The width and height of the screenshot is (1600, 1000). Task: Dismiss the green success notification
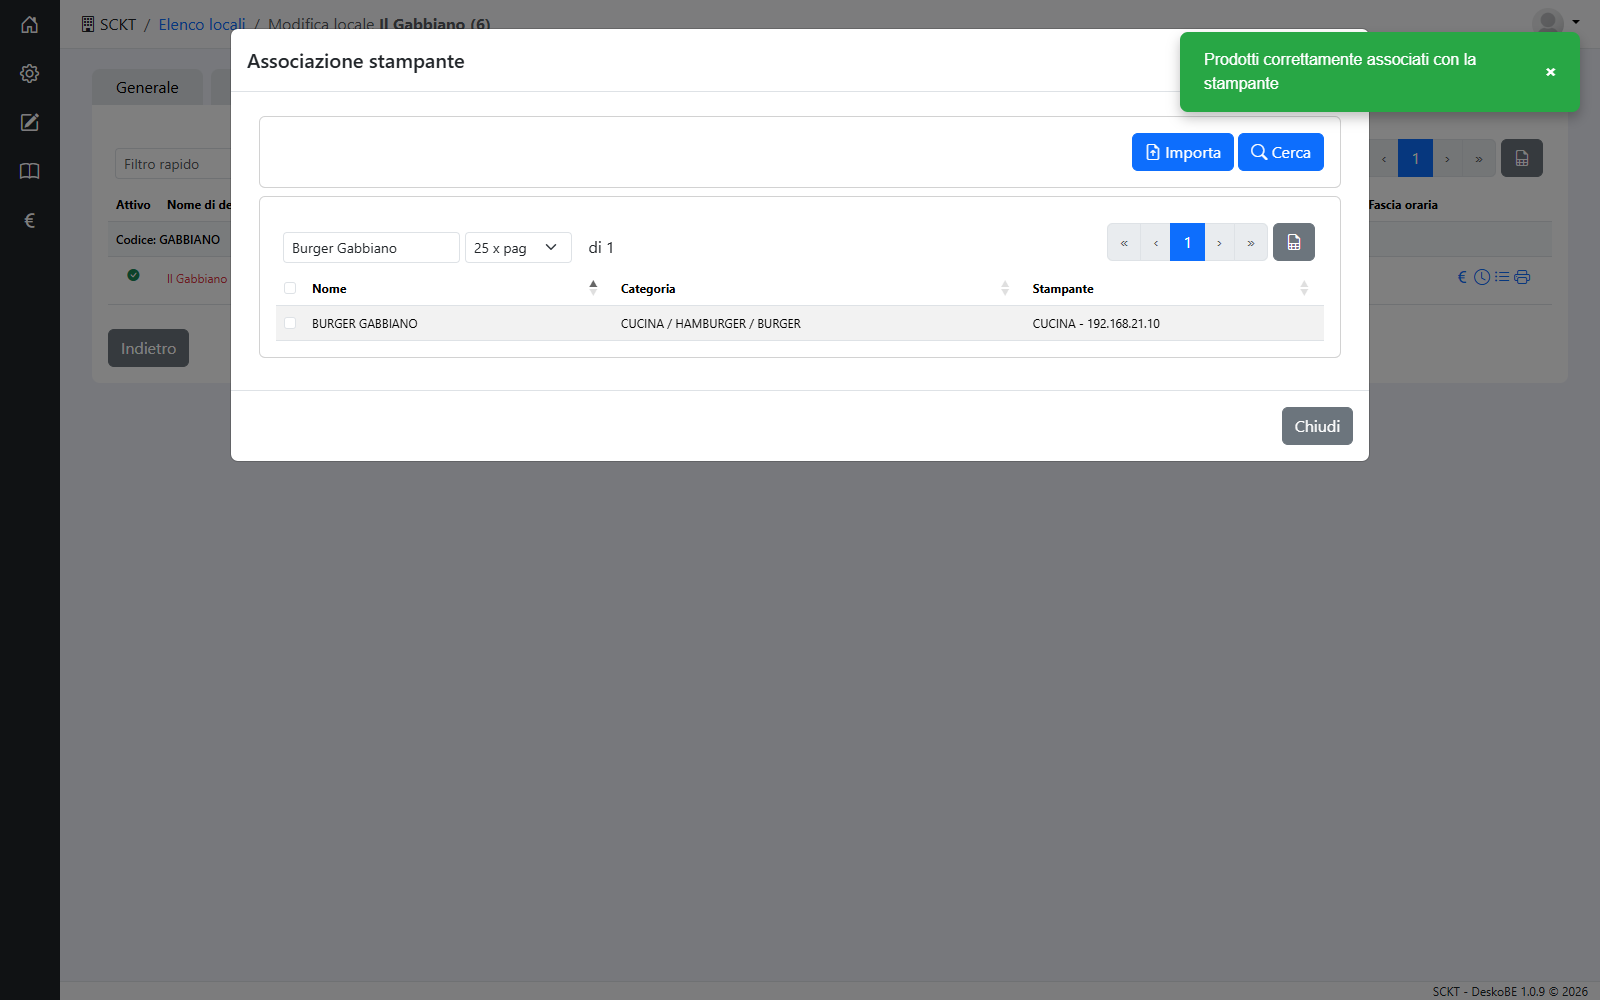1550,72
